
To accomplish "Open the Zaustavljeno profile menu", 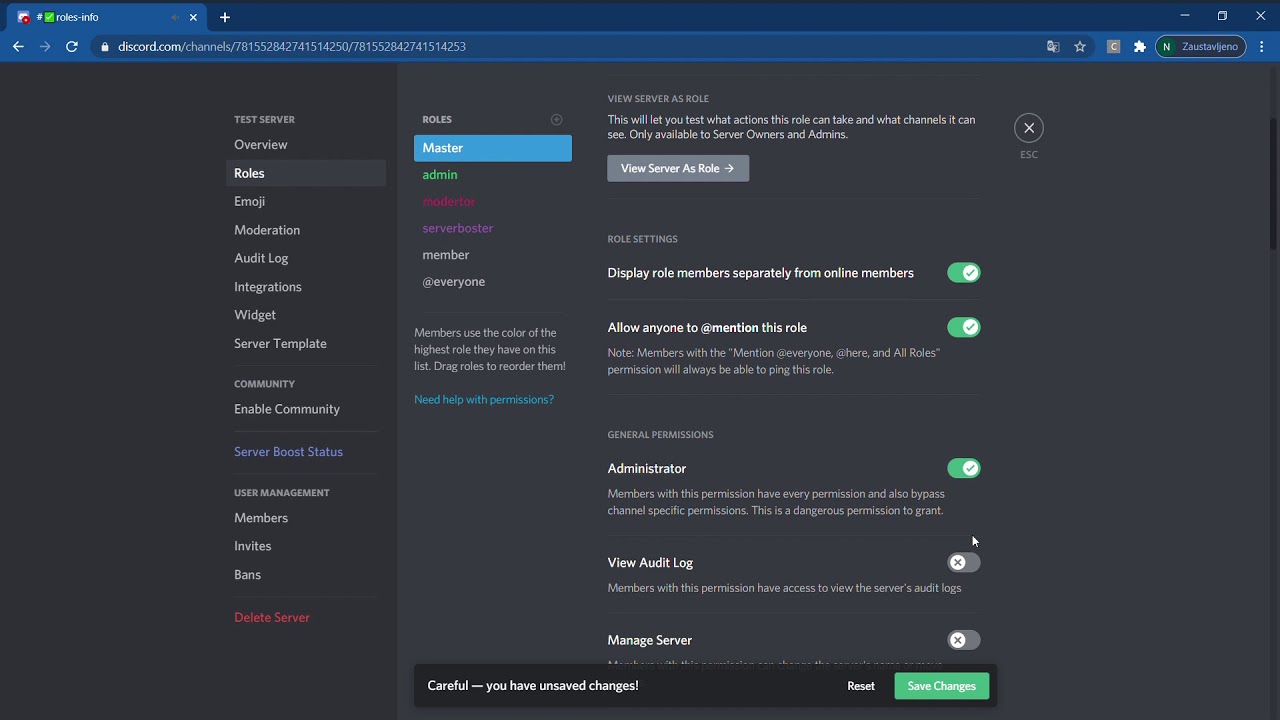I will point(1200,46).
